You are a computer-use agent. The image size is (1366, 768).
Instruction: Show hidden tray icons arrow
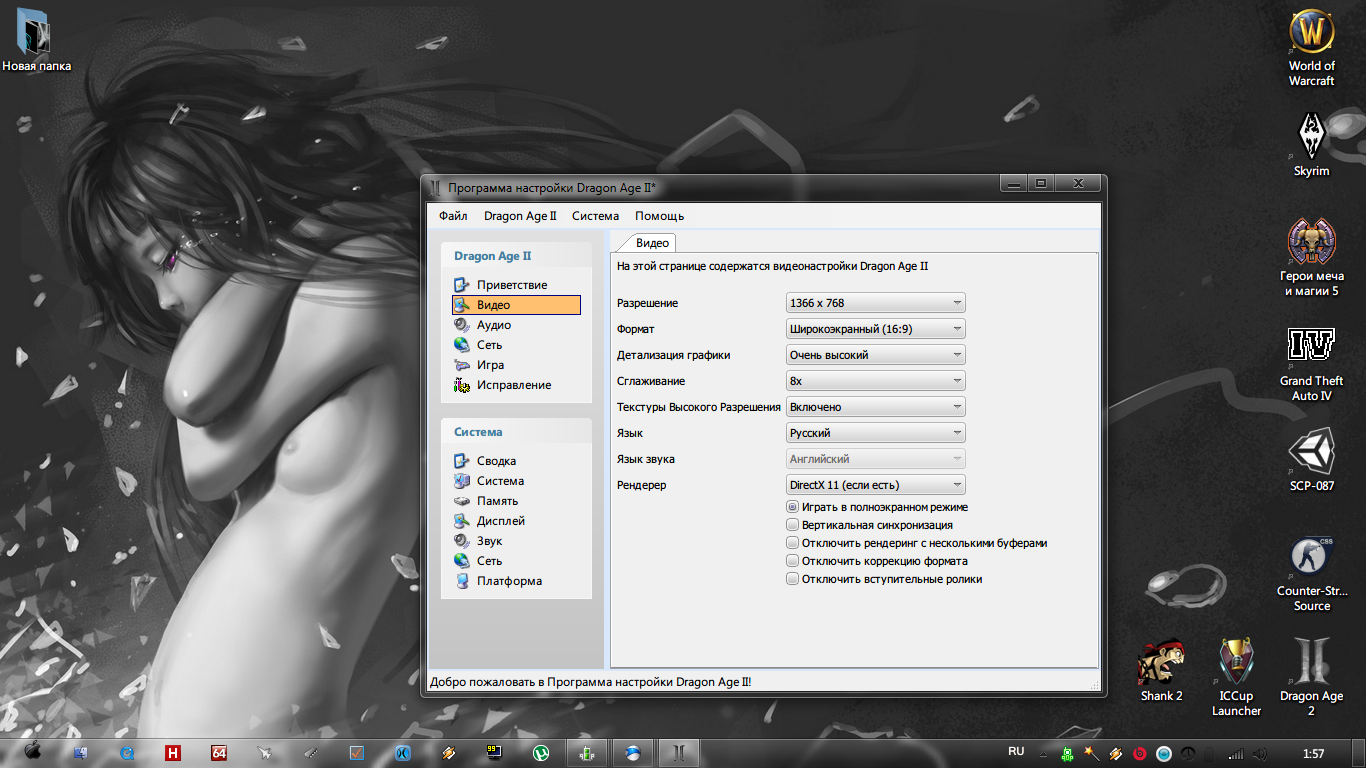(1045, 754)
